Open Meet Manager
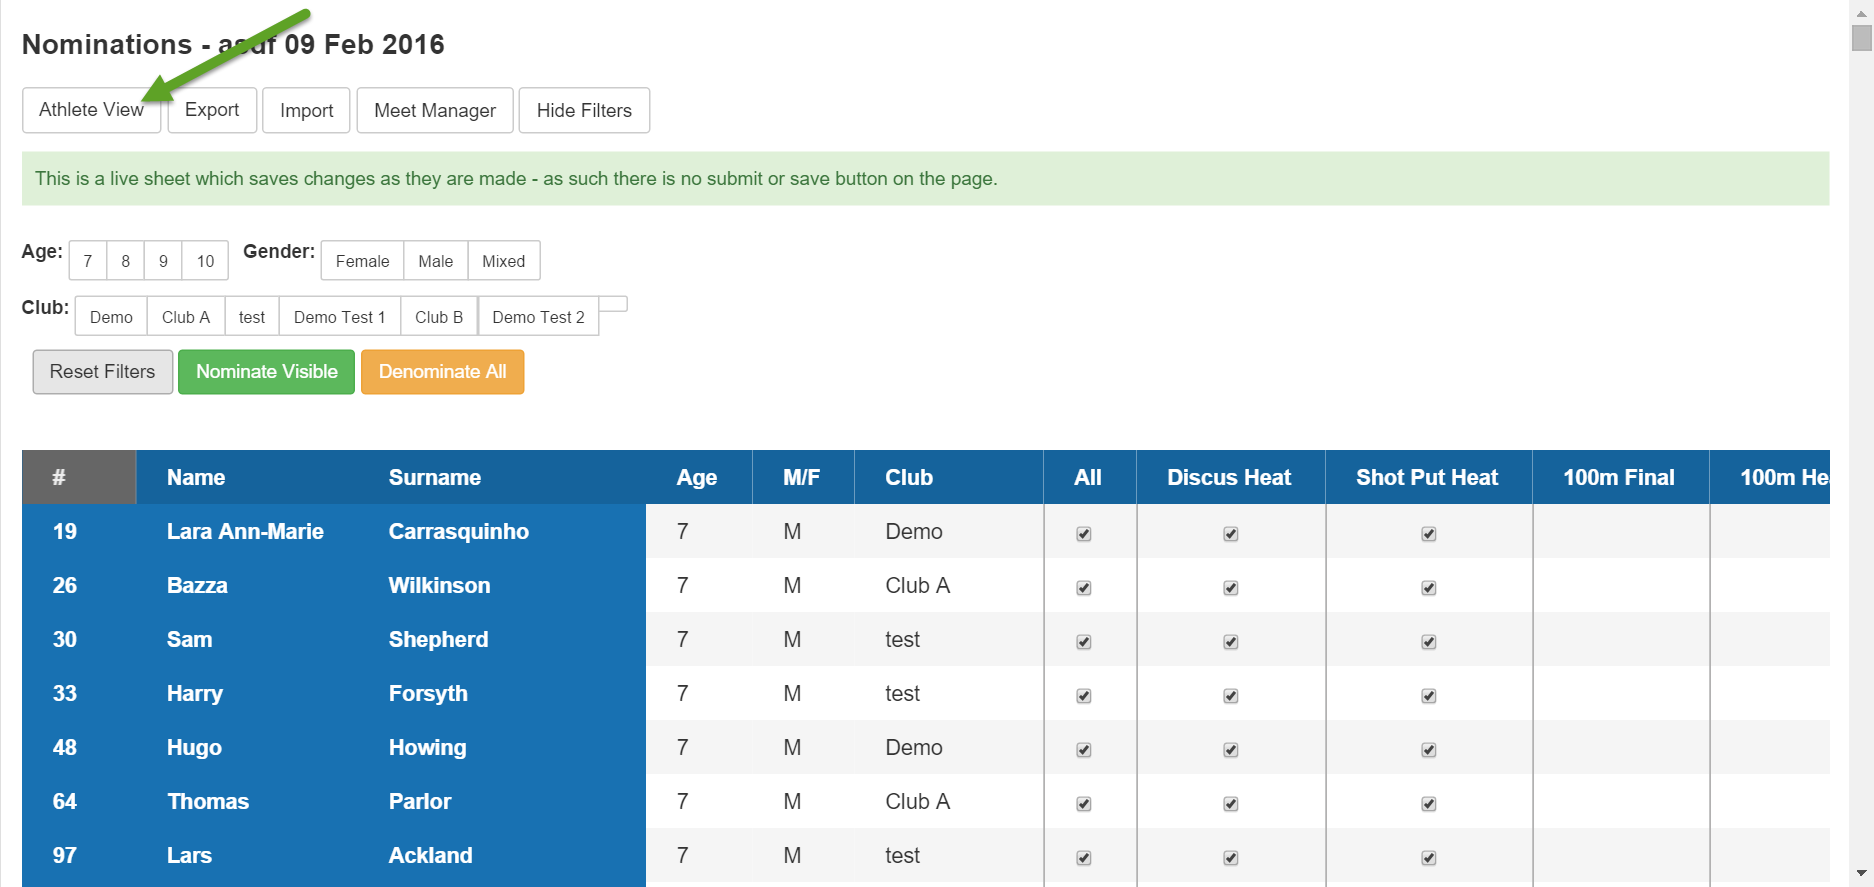Screen dimensions: 1874x887 click(435, 110)
